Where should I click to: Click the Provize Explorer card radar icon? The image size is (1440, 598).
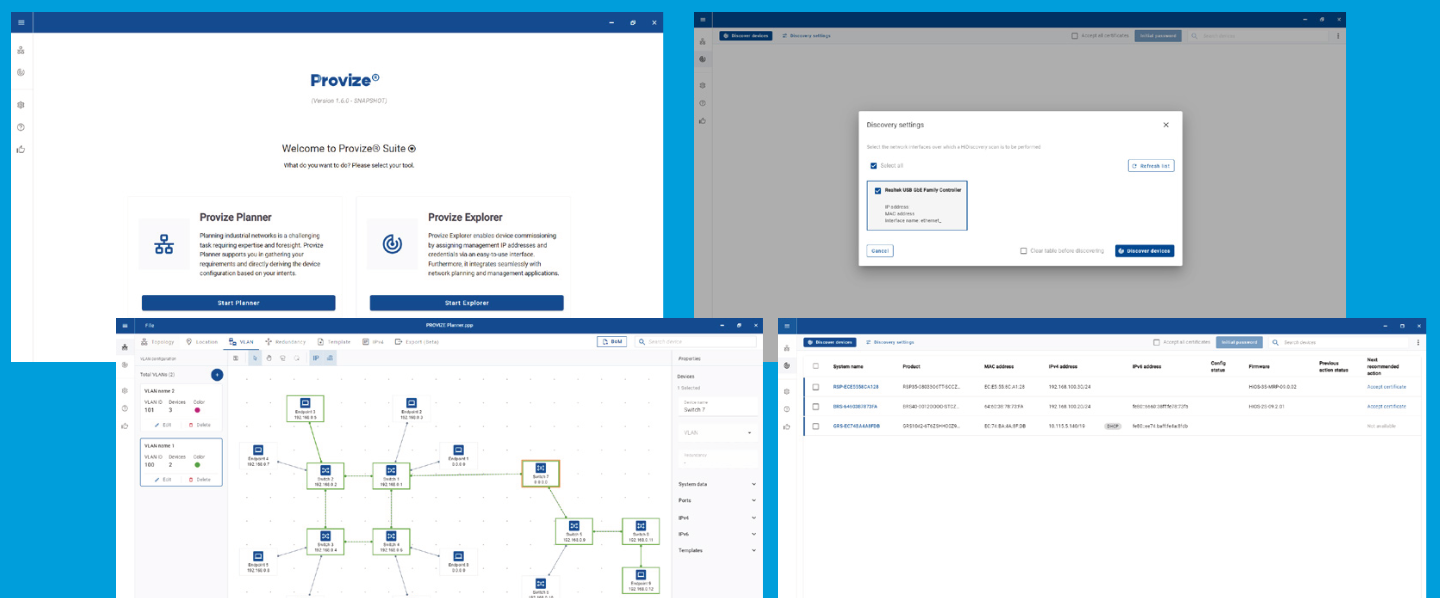392,244
